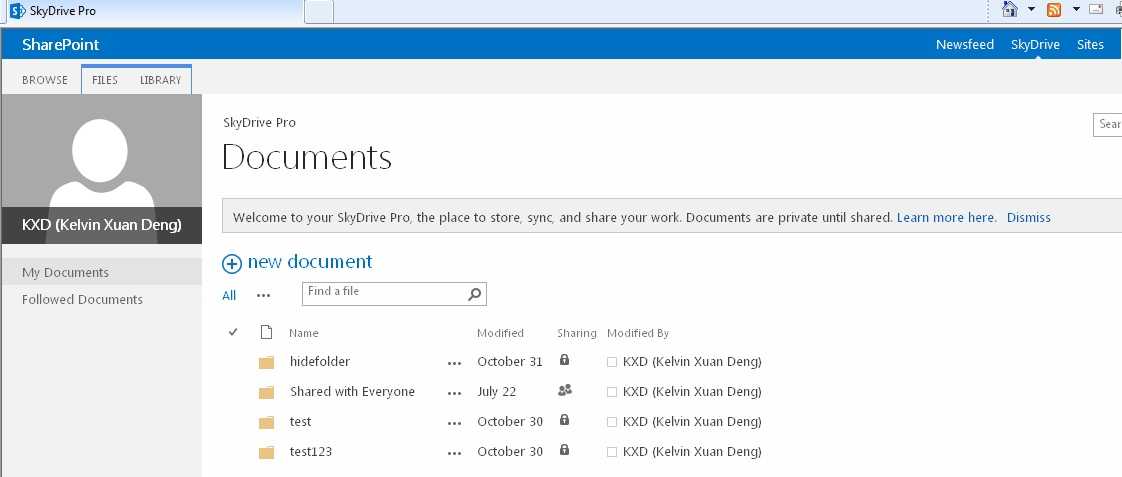Open more views ellipsis next to All

pos(263,295)
